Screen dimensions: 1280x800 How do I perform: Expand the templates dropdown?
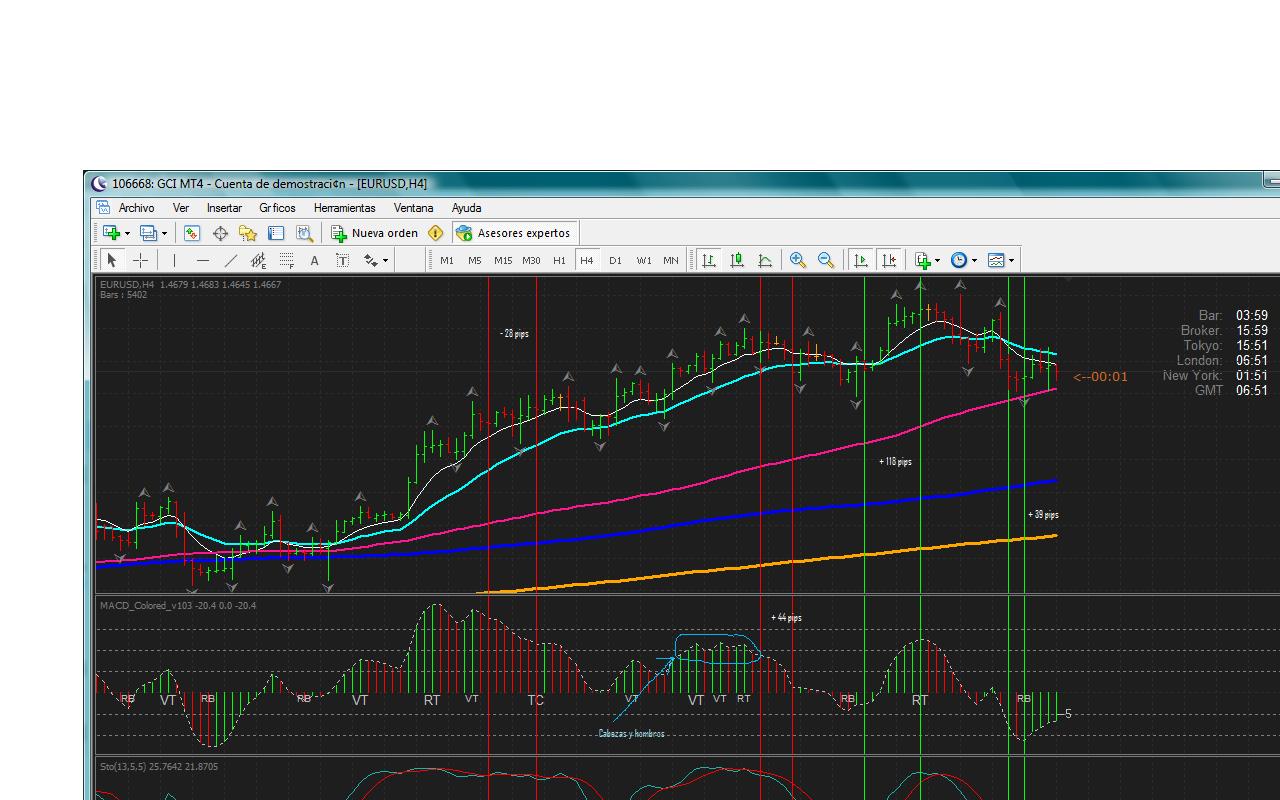click(x=1001, y=260)
